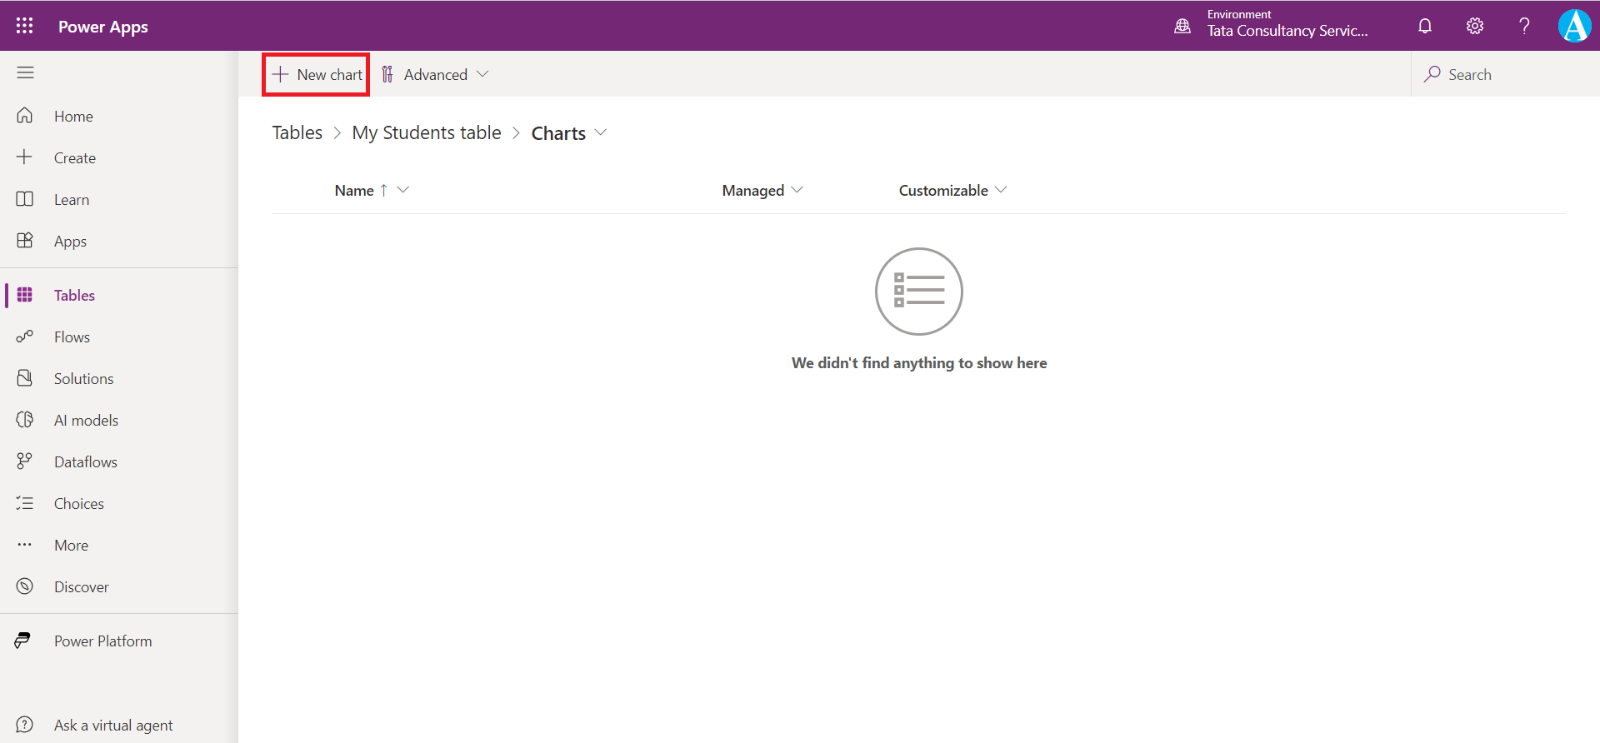
Task: Open the user account avatar
Action: coord(1574,26)
